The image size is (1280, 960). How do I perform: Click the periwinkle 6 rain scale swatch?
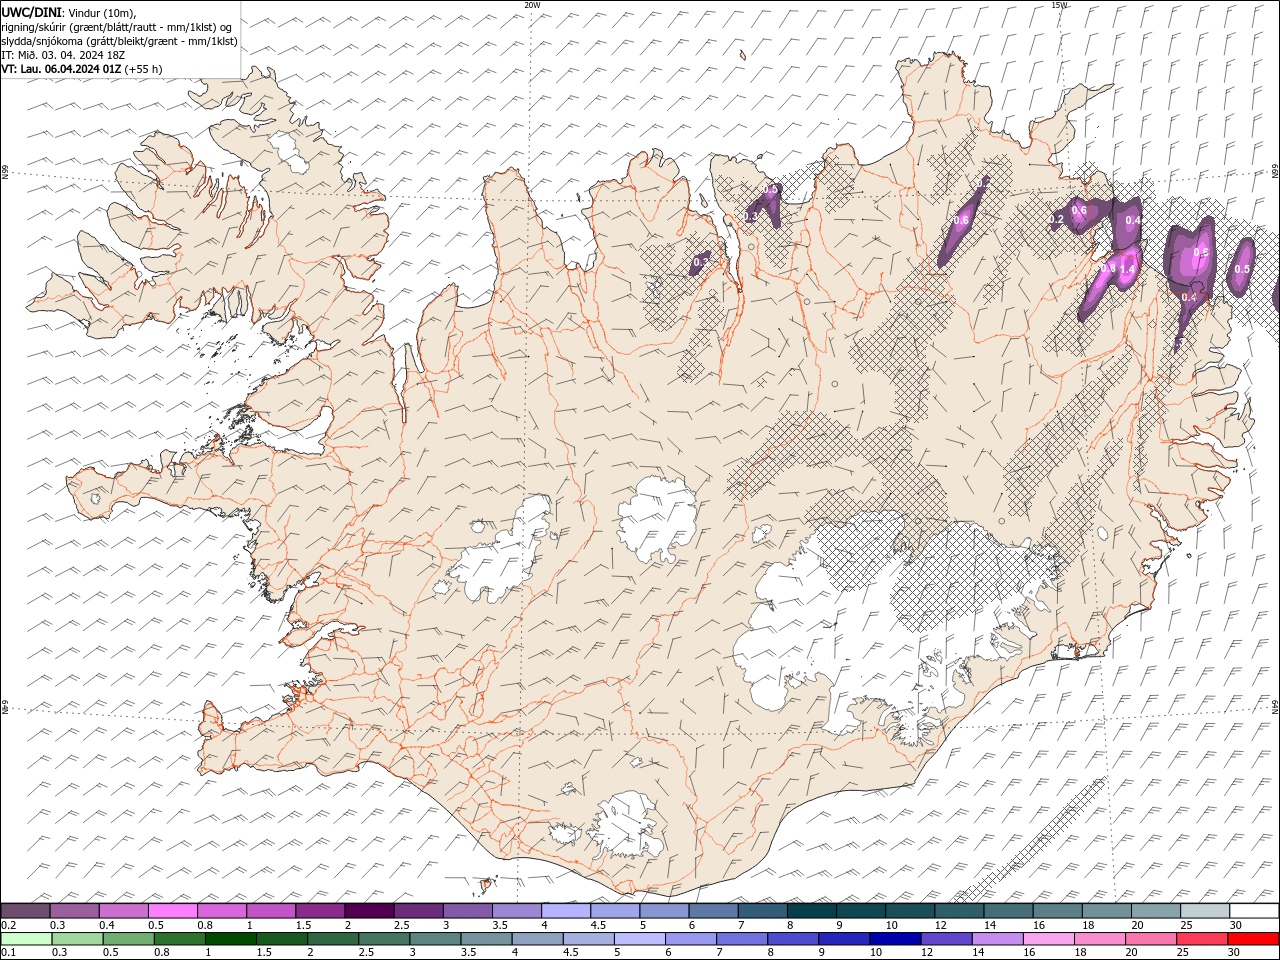(x=691, y=939)
